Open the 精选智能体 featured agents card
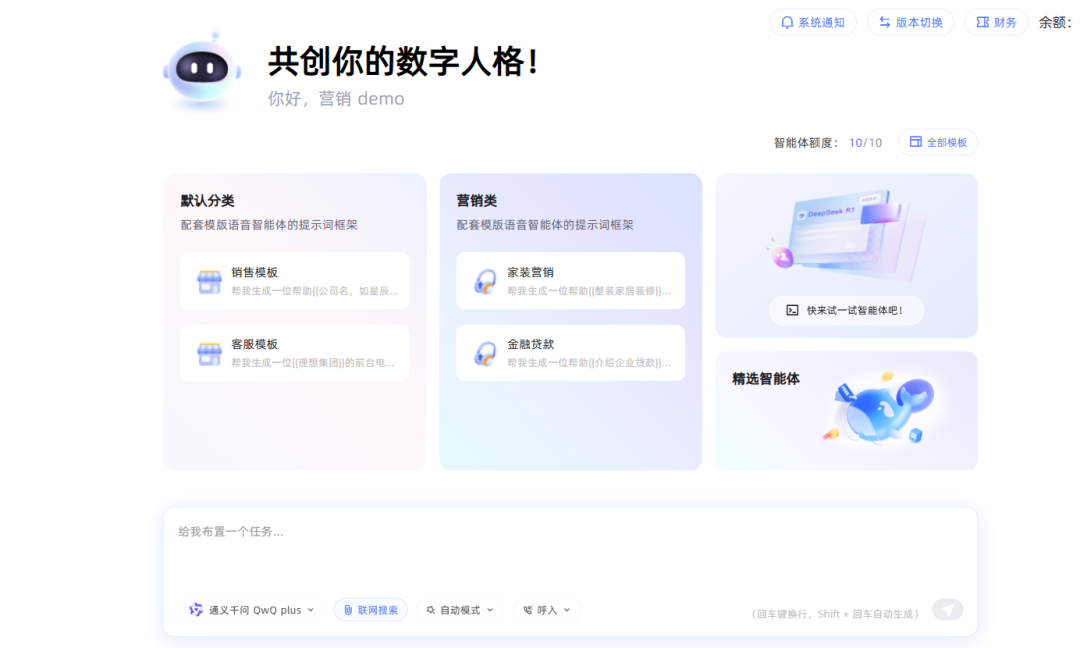 point(846,410)
